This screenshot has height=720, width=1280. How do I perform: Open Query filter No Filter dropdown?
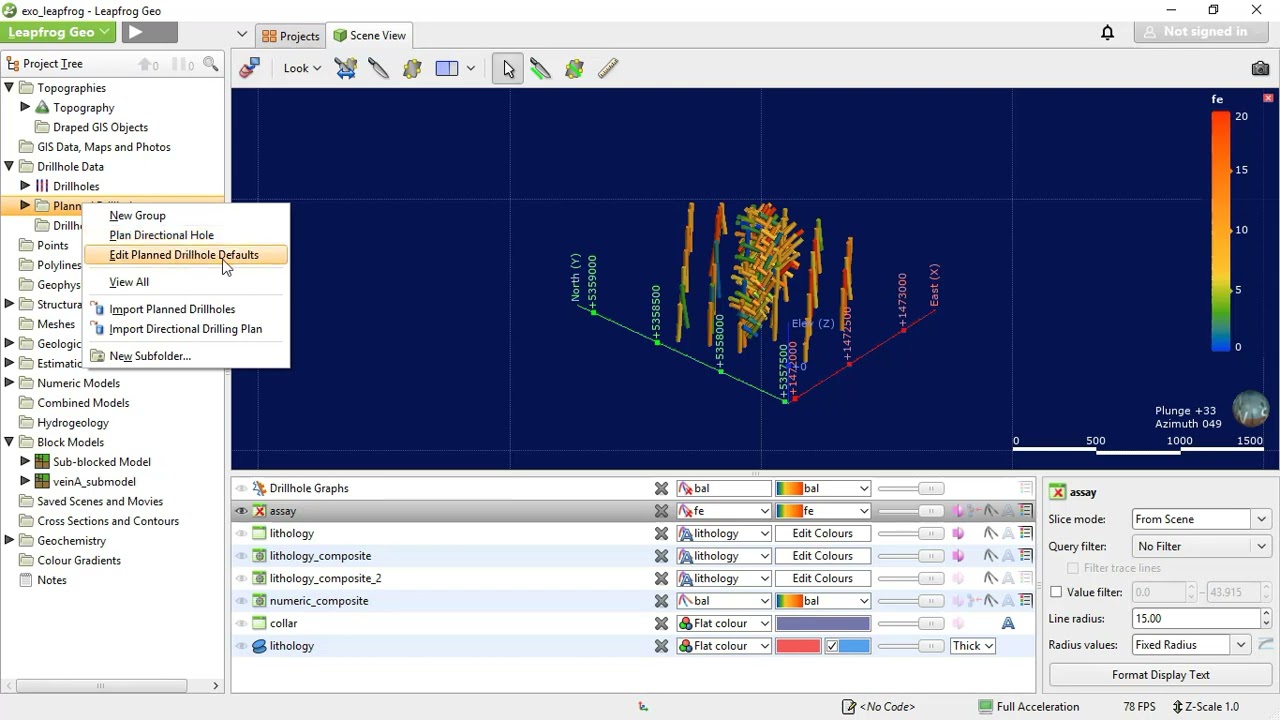click(1201, 546)
